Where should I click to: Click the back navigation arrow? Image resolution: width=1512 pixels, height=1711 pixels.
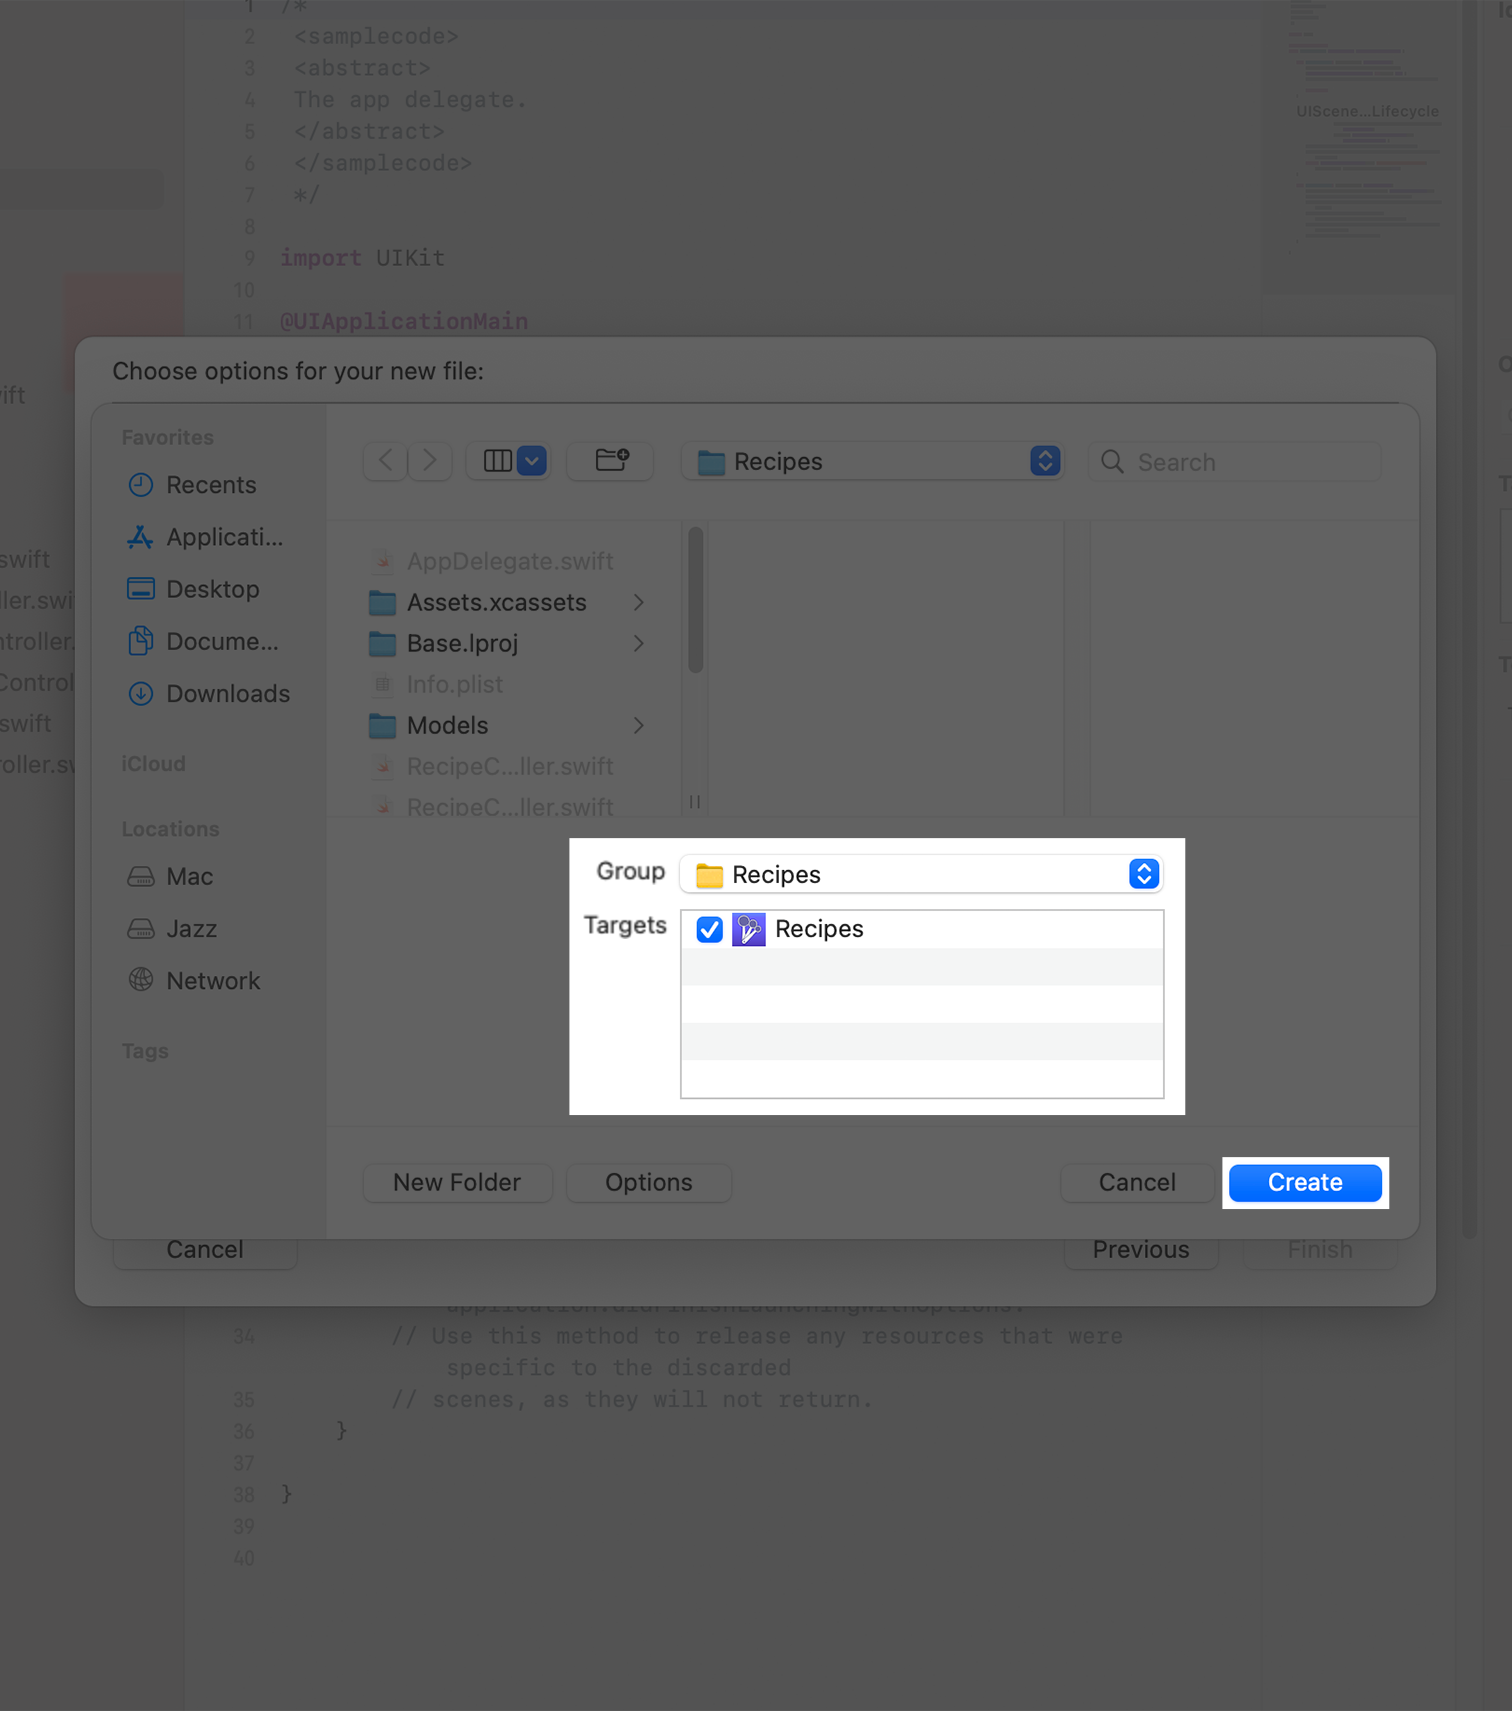(386, 461)
